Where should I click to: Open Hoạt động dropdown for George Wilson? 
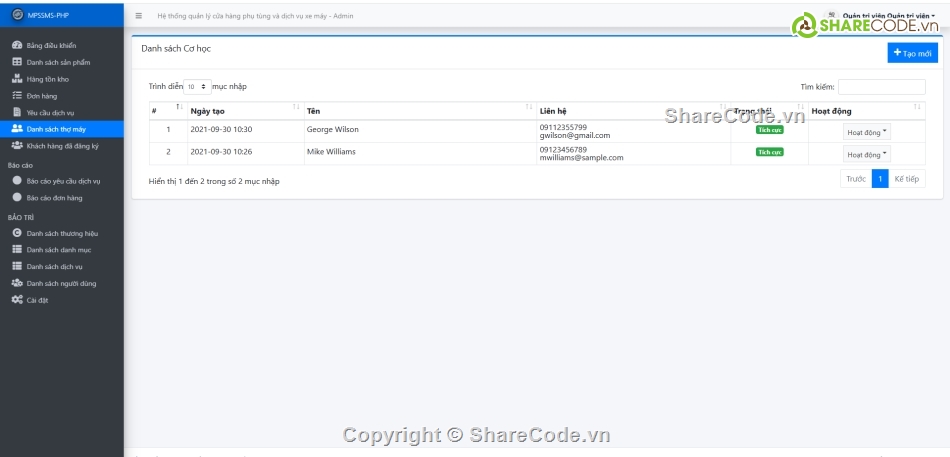click(866, 131)
